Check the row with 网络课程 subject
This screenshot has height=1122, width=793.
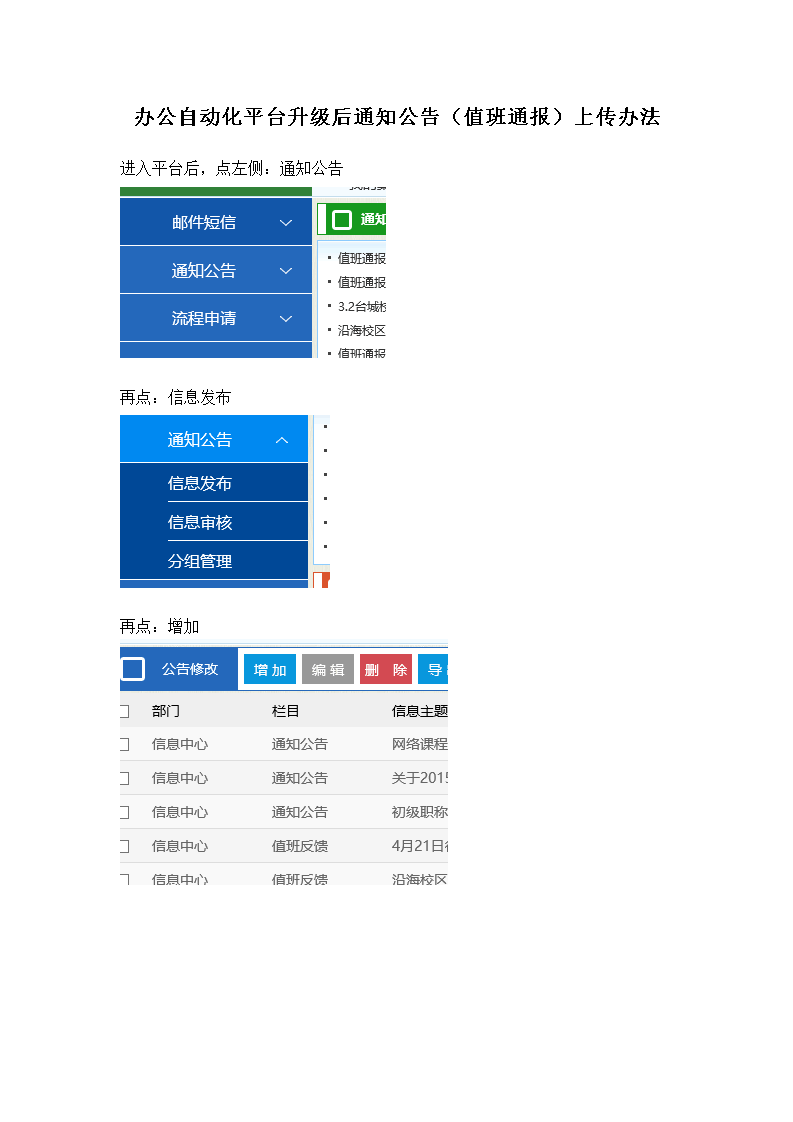125,744
